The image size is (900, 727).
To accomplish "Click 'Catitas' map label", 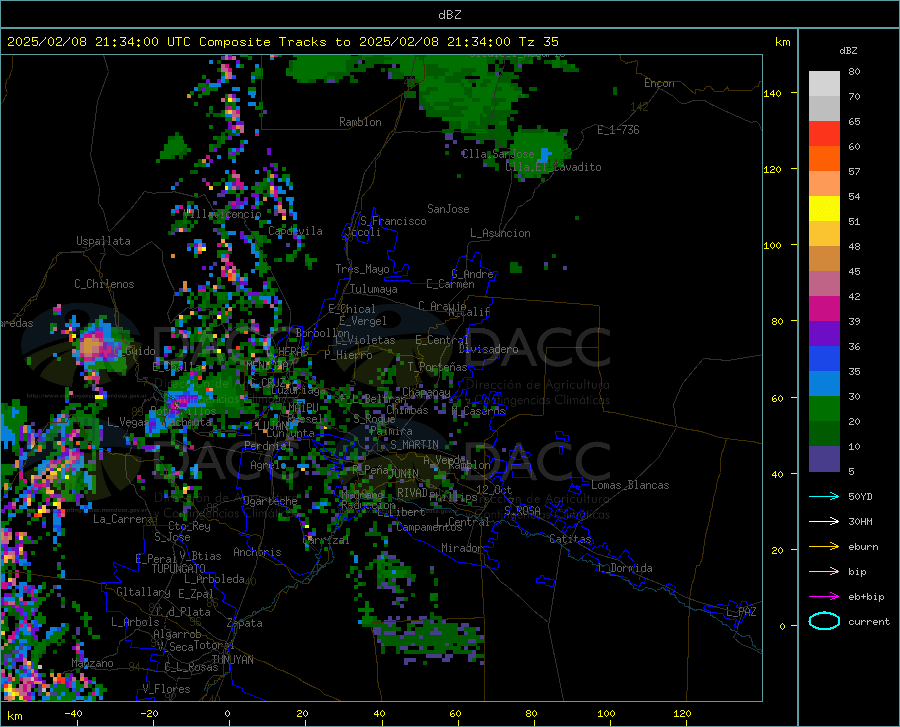I will (571, 539).
